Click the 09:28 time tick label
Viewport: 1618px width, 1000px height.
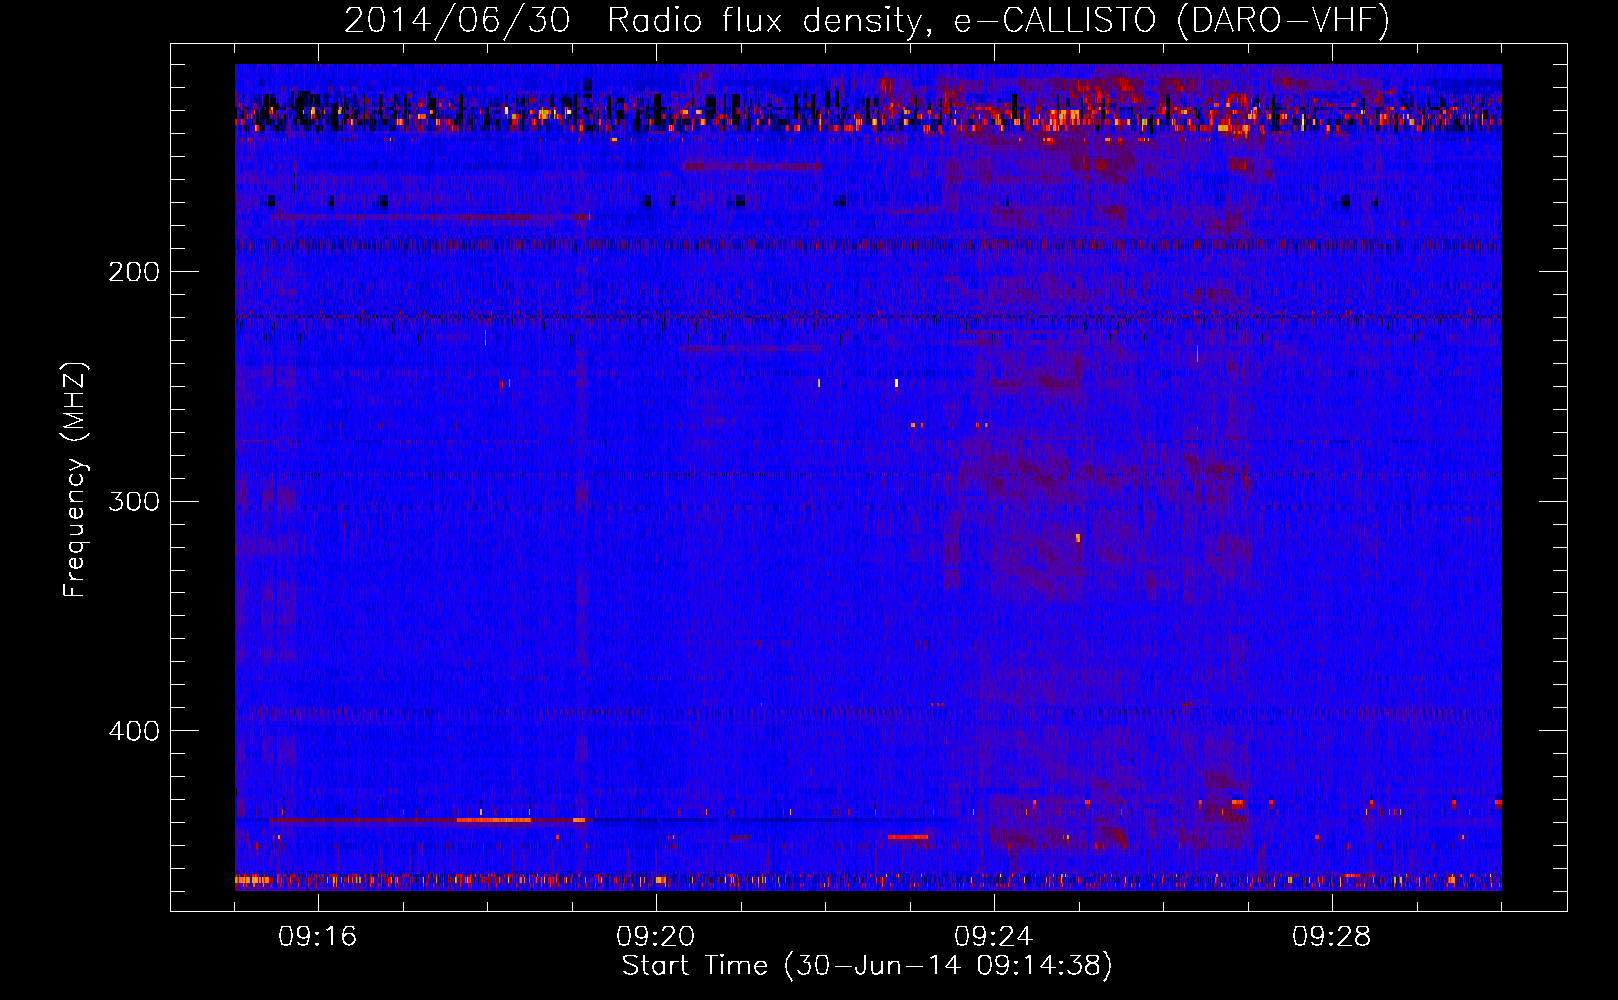pos(1332,937)
